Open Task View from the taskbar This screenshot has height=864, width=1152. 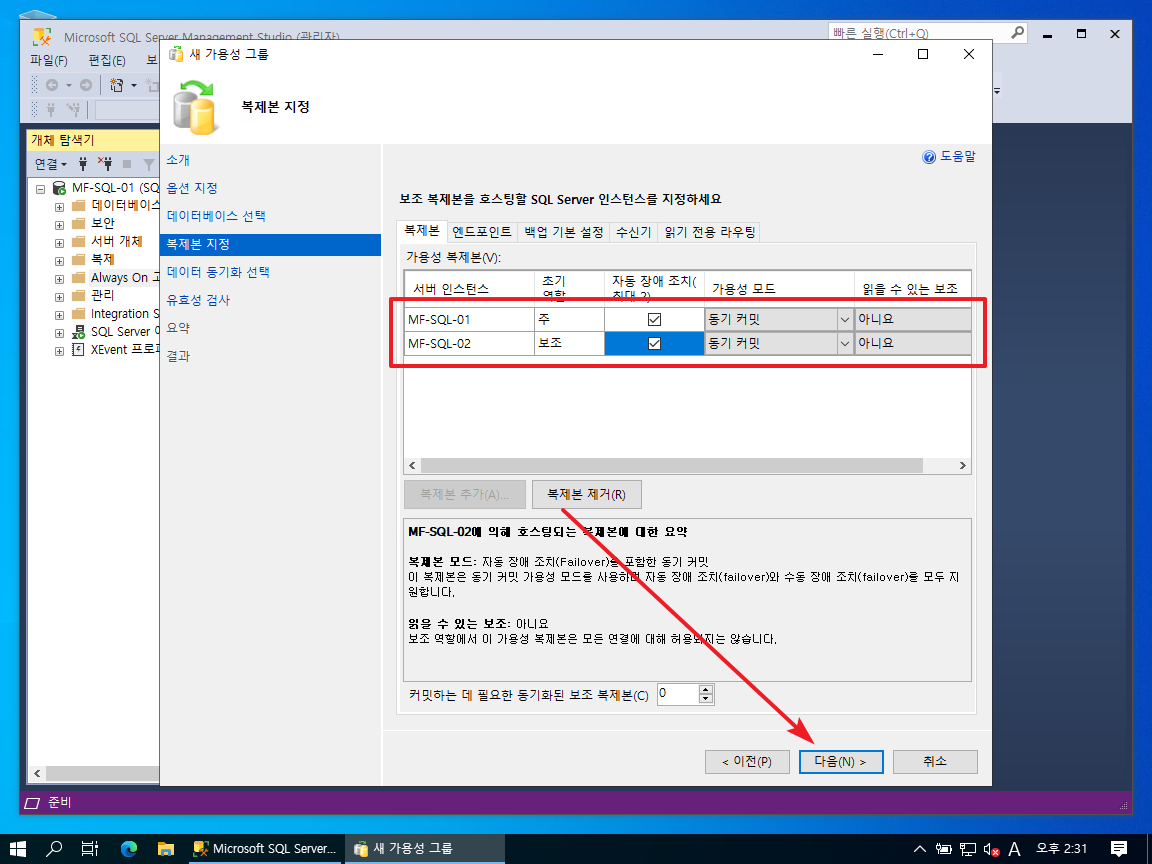pyautogui.click(x=90, y=849)
